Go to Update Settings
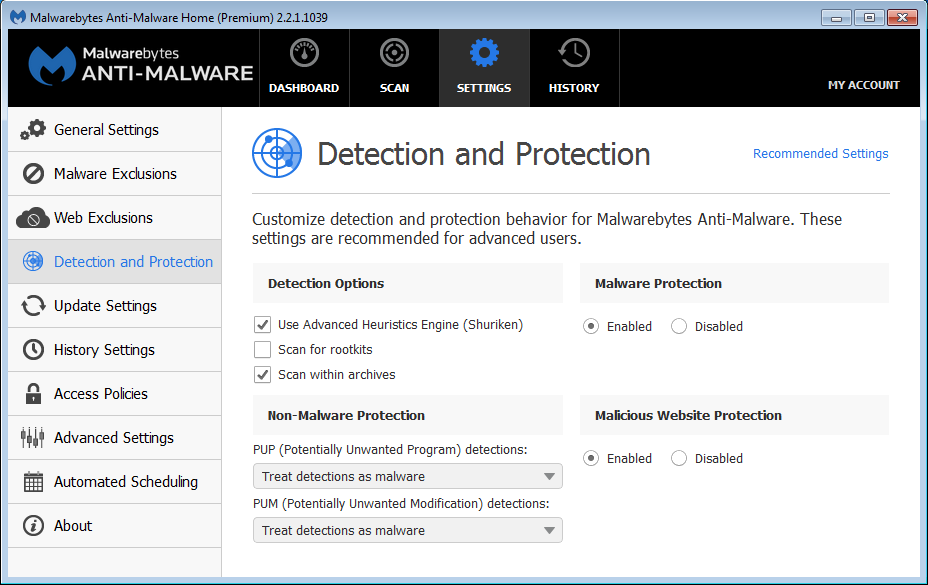The width and height of the screenshot is (928, 585). click(115, 306)
